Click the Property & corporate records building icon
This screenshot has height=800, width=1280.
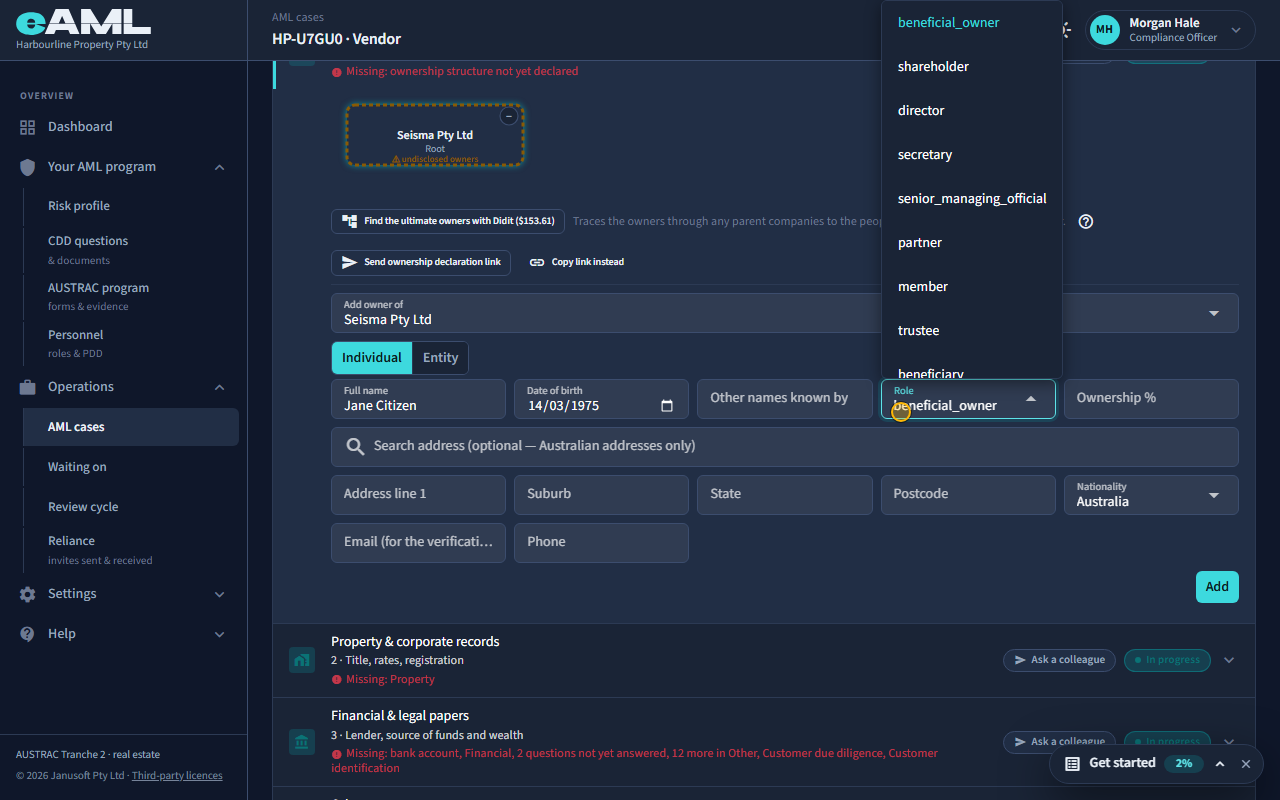point(301,660)
